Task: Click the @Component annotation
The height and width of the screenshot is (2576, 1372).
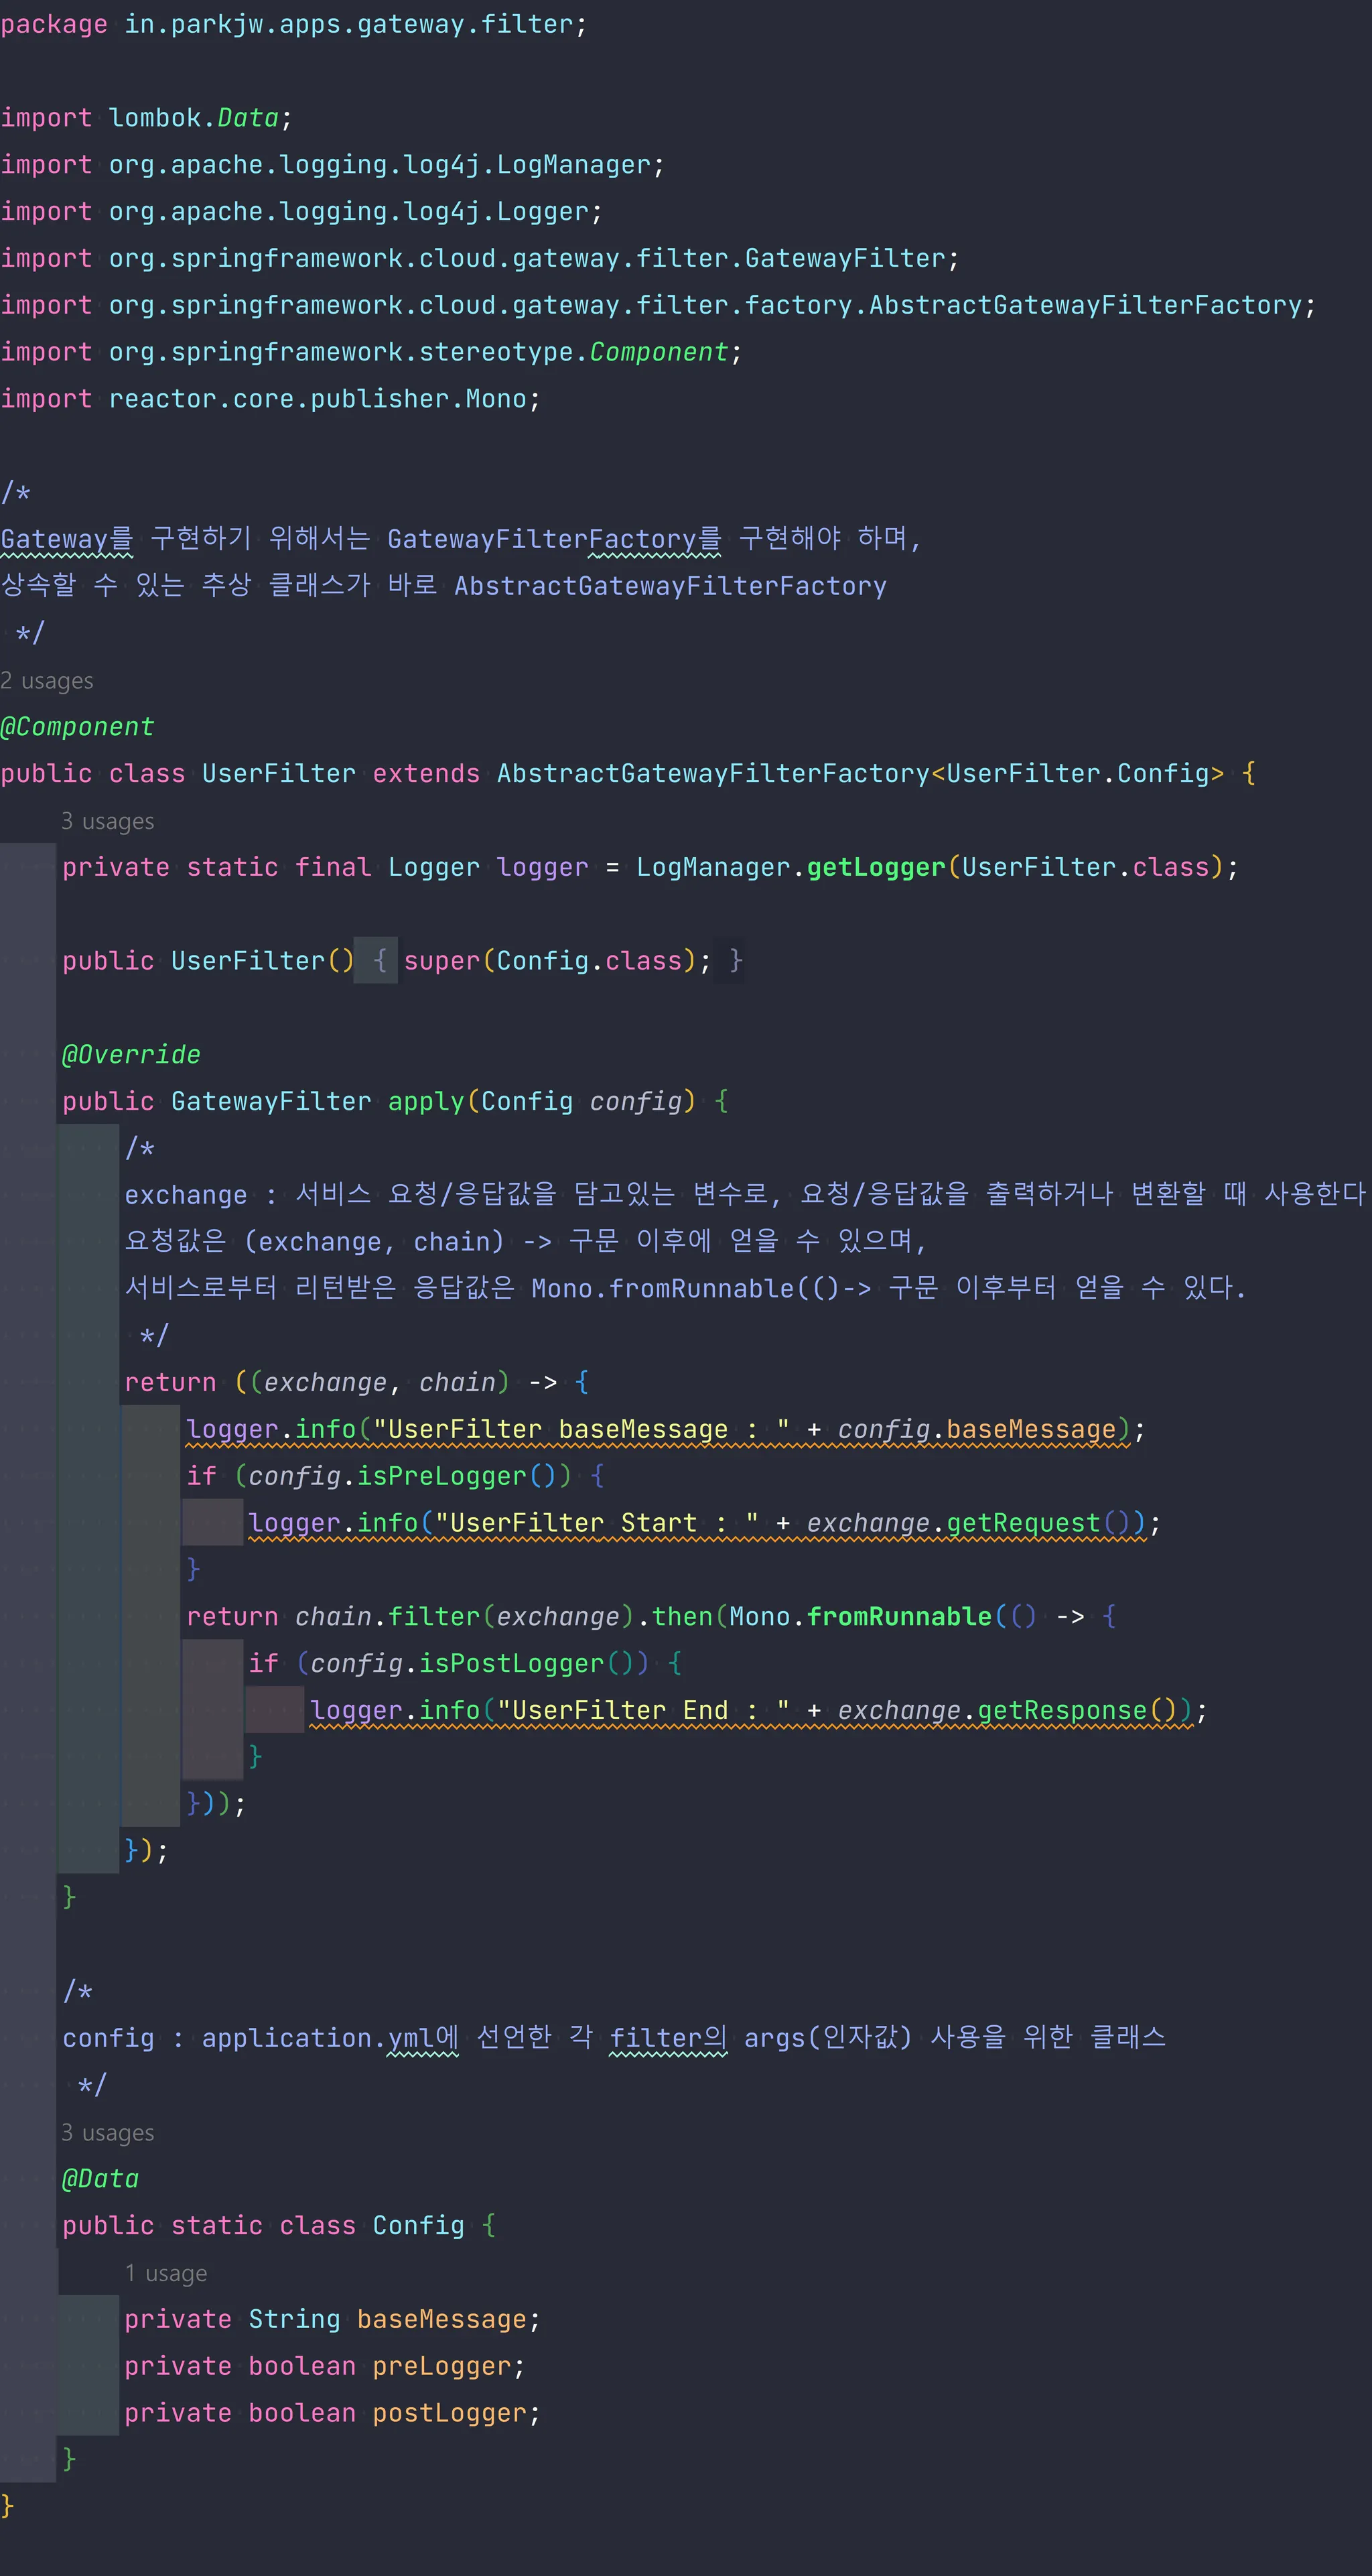Action: pyautogui.click(x=78, y=727)
